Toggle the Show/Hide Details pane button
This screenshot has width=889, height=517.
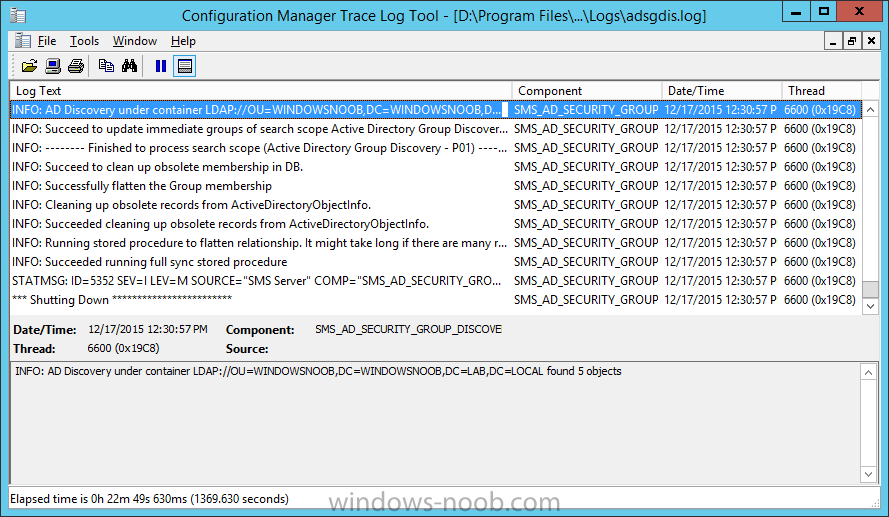pos(185,66)
